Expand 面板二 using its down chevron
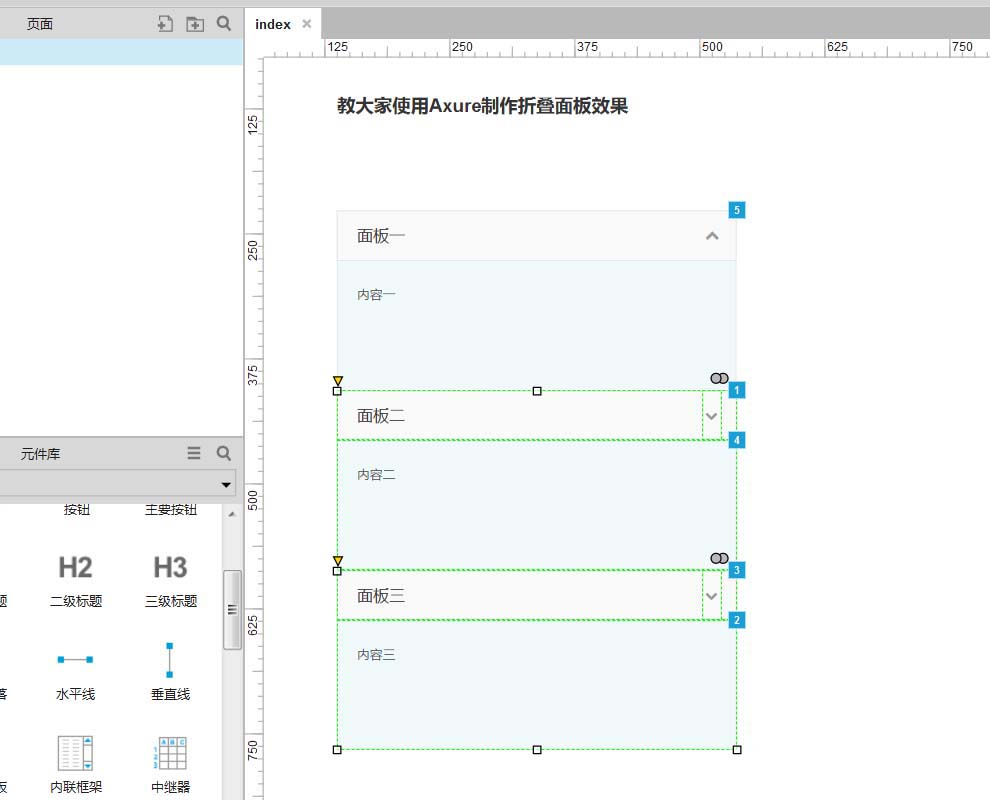The image size is (990, 800). tap(711, 416)
